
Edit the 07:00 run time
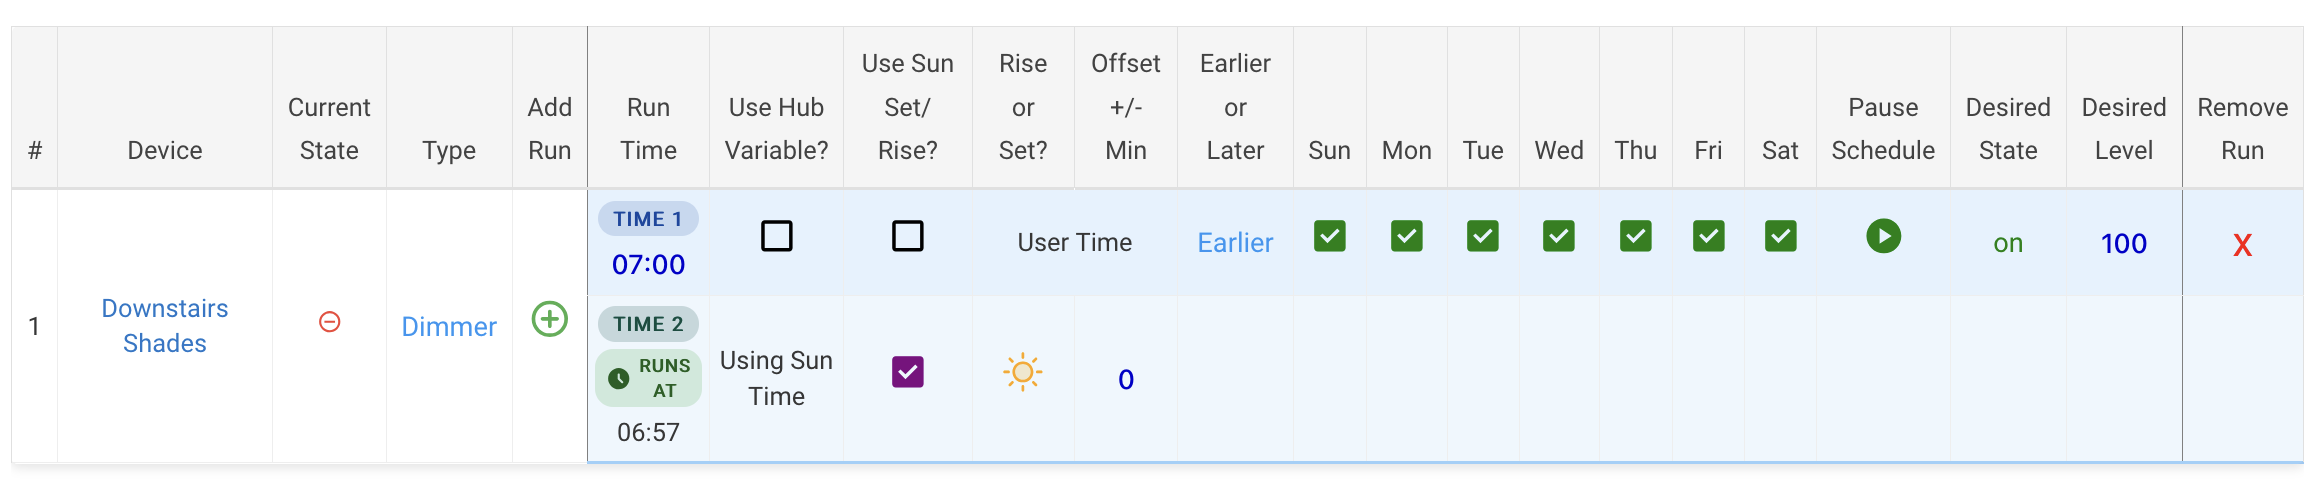click(648, 265)
